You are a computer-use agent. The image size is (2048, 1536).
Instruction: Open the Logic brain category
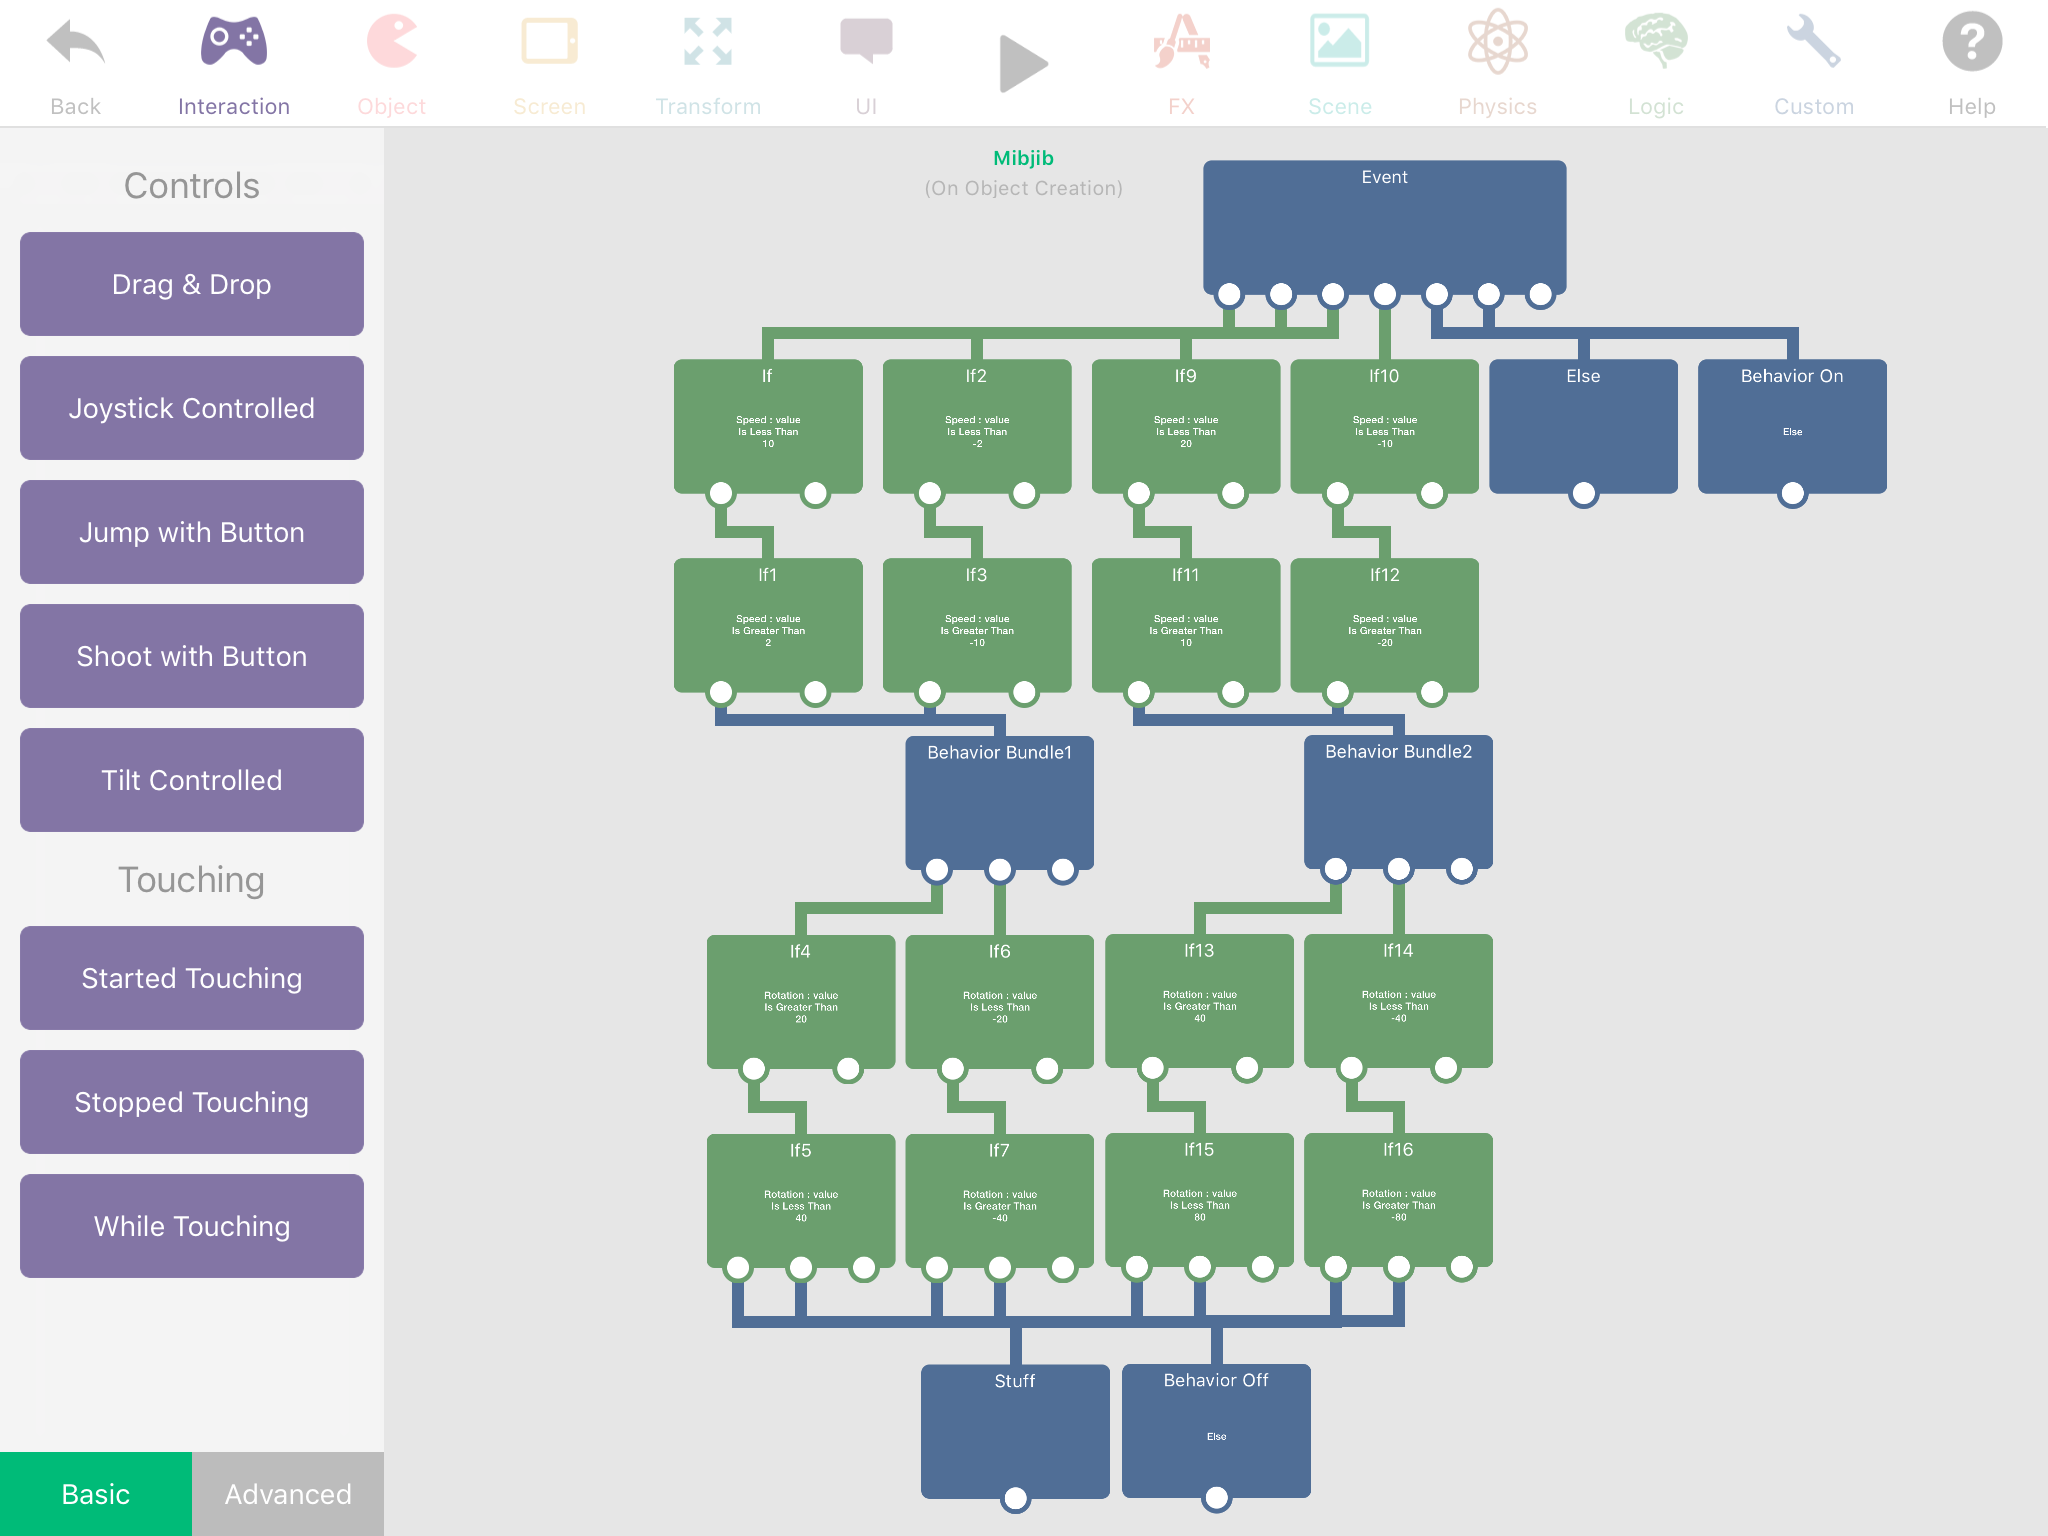(1655, 44)
